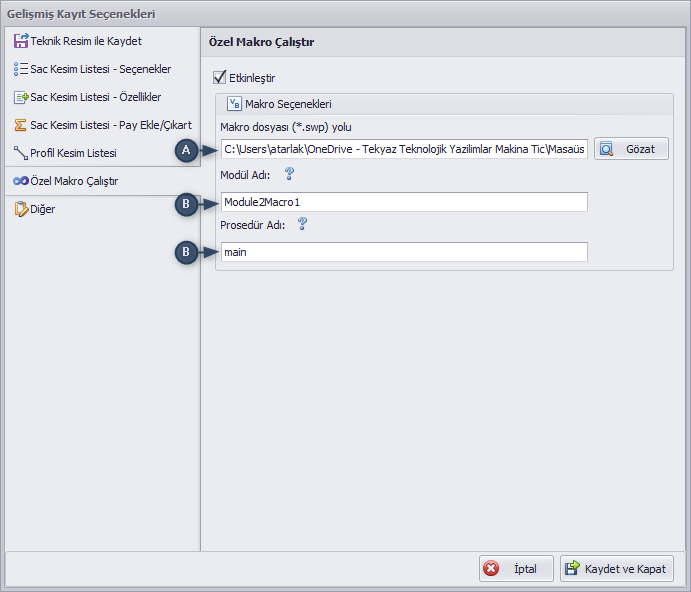Click the Sac Kesim Listesi - Özellikler icon
The height and width of the screenshot is (592, 691).
point(21,97)
